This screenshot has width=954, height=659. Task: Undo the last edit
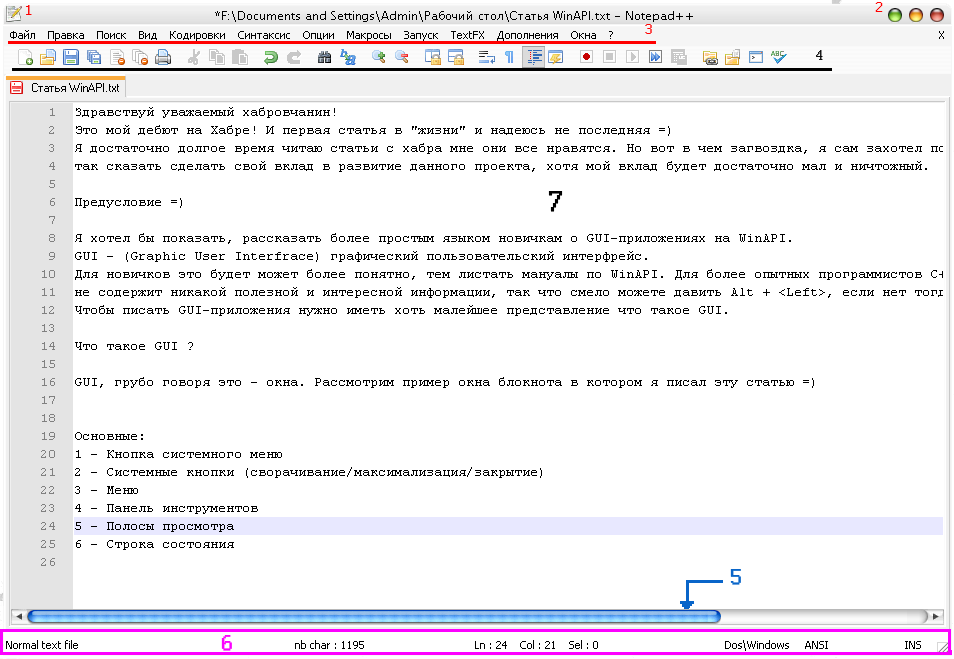[x=271, y=57]
